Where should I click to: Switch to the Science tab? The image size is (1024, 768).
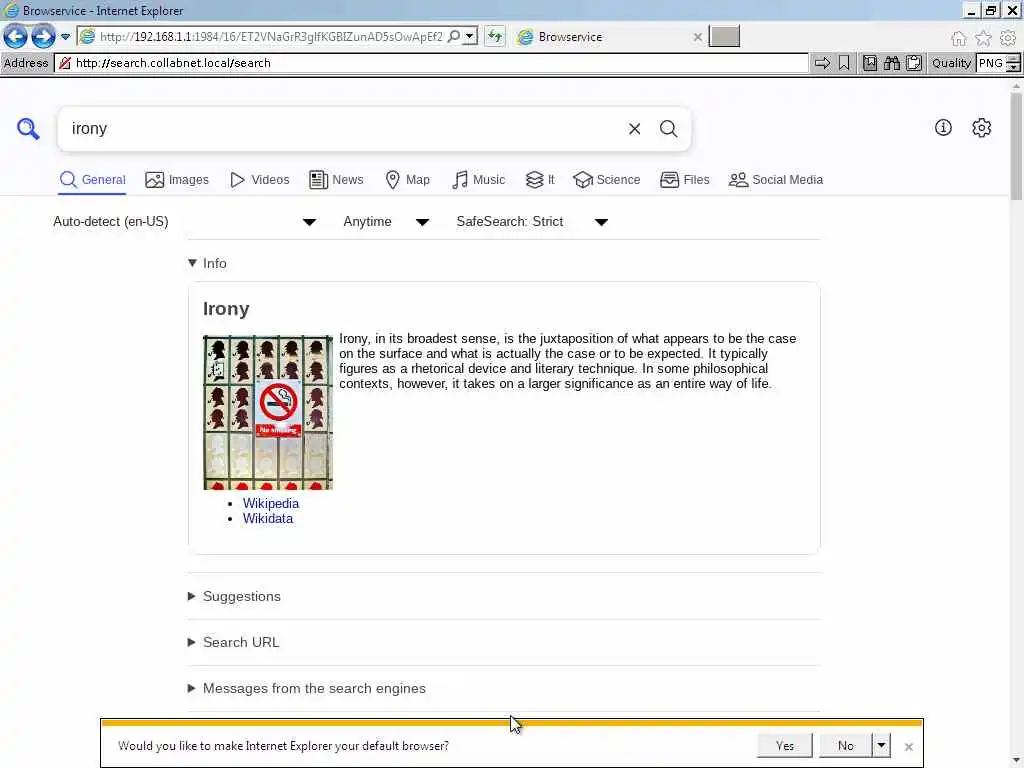(x=606, y=180)
